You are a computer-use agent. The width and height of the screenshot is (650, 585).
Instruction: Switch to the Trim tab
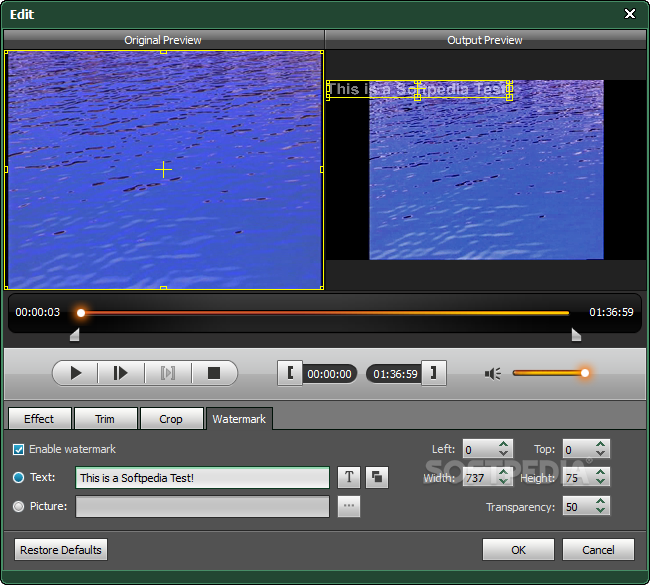click(x=105, y=419)
